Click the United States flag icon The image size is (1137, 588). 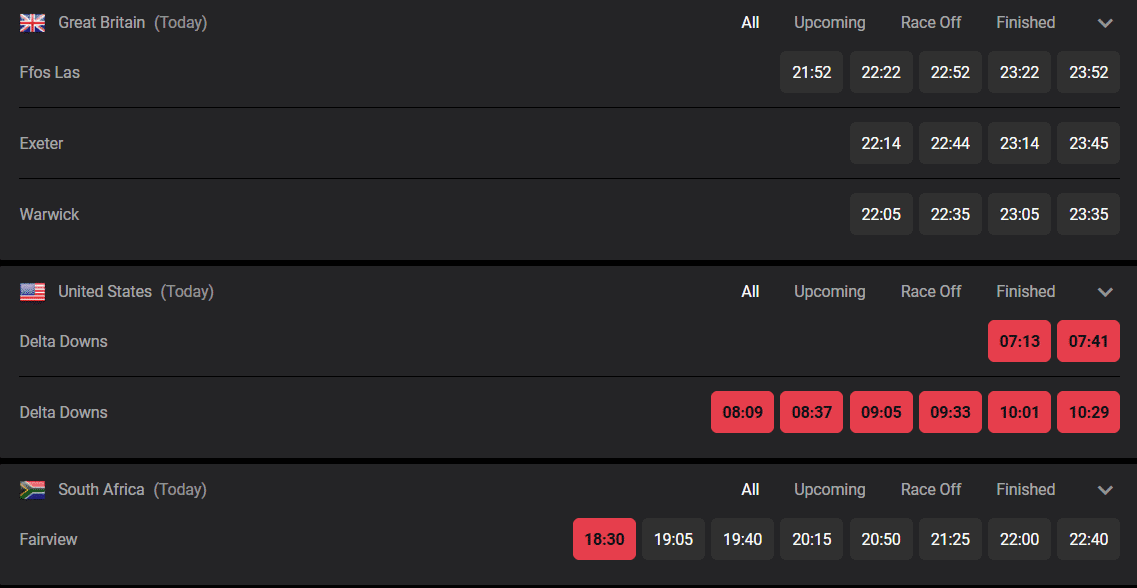pos(33,292)
